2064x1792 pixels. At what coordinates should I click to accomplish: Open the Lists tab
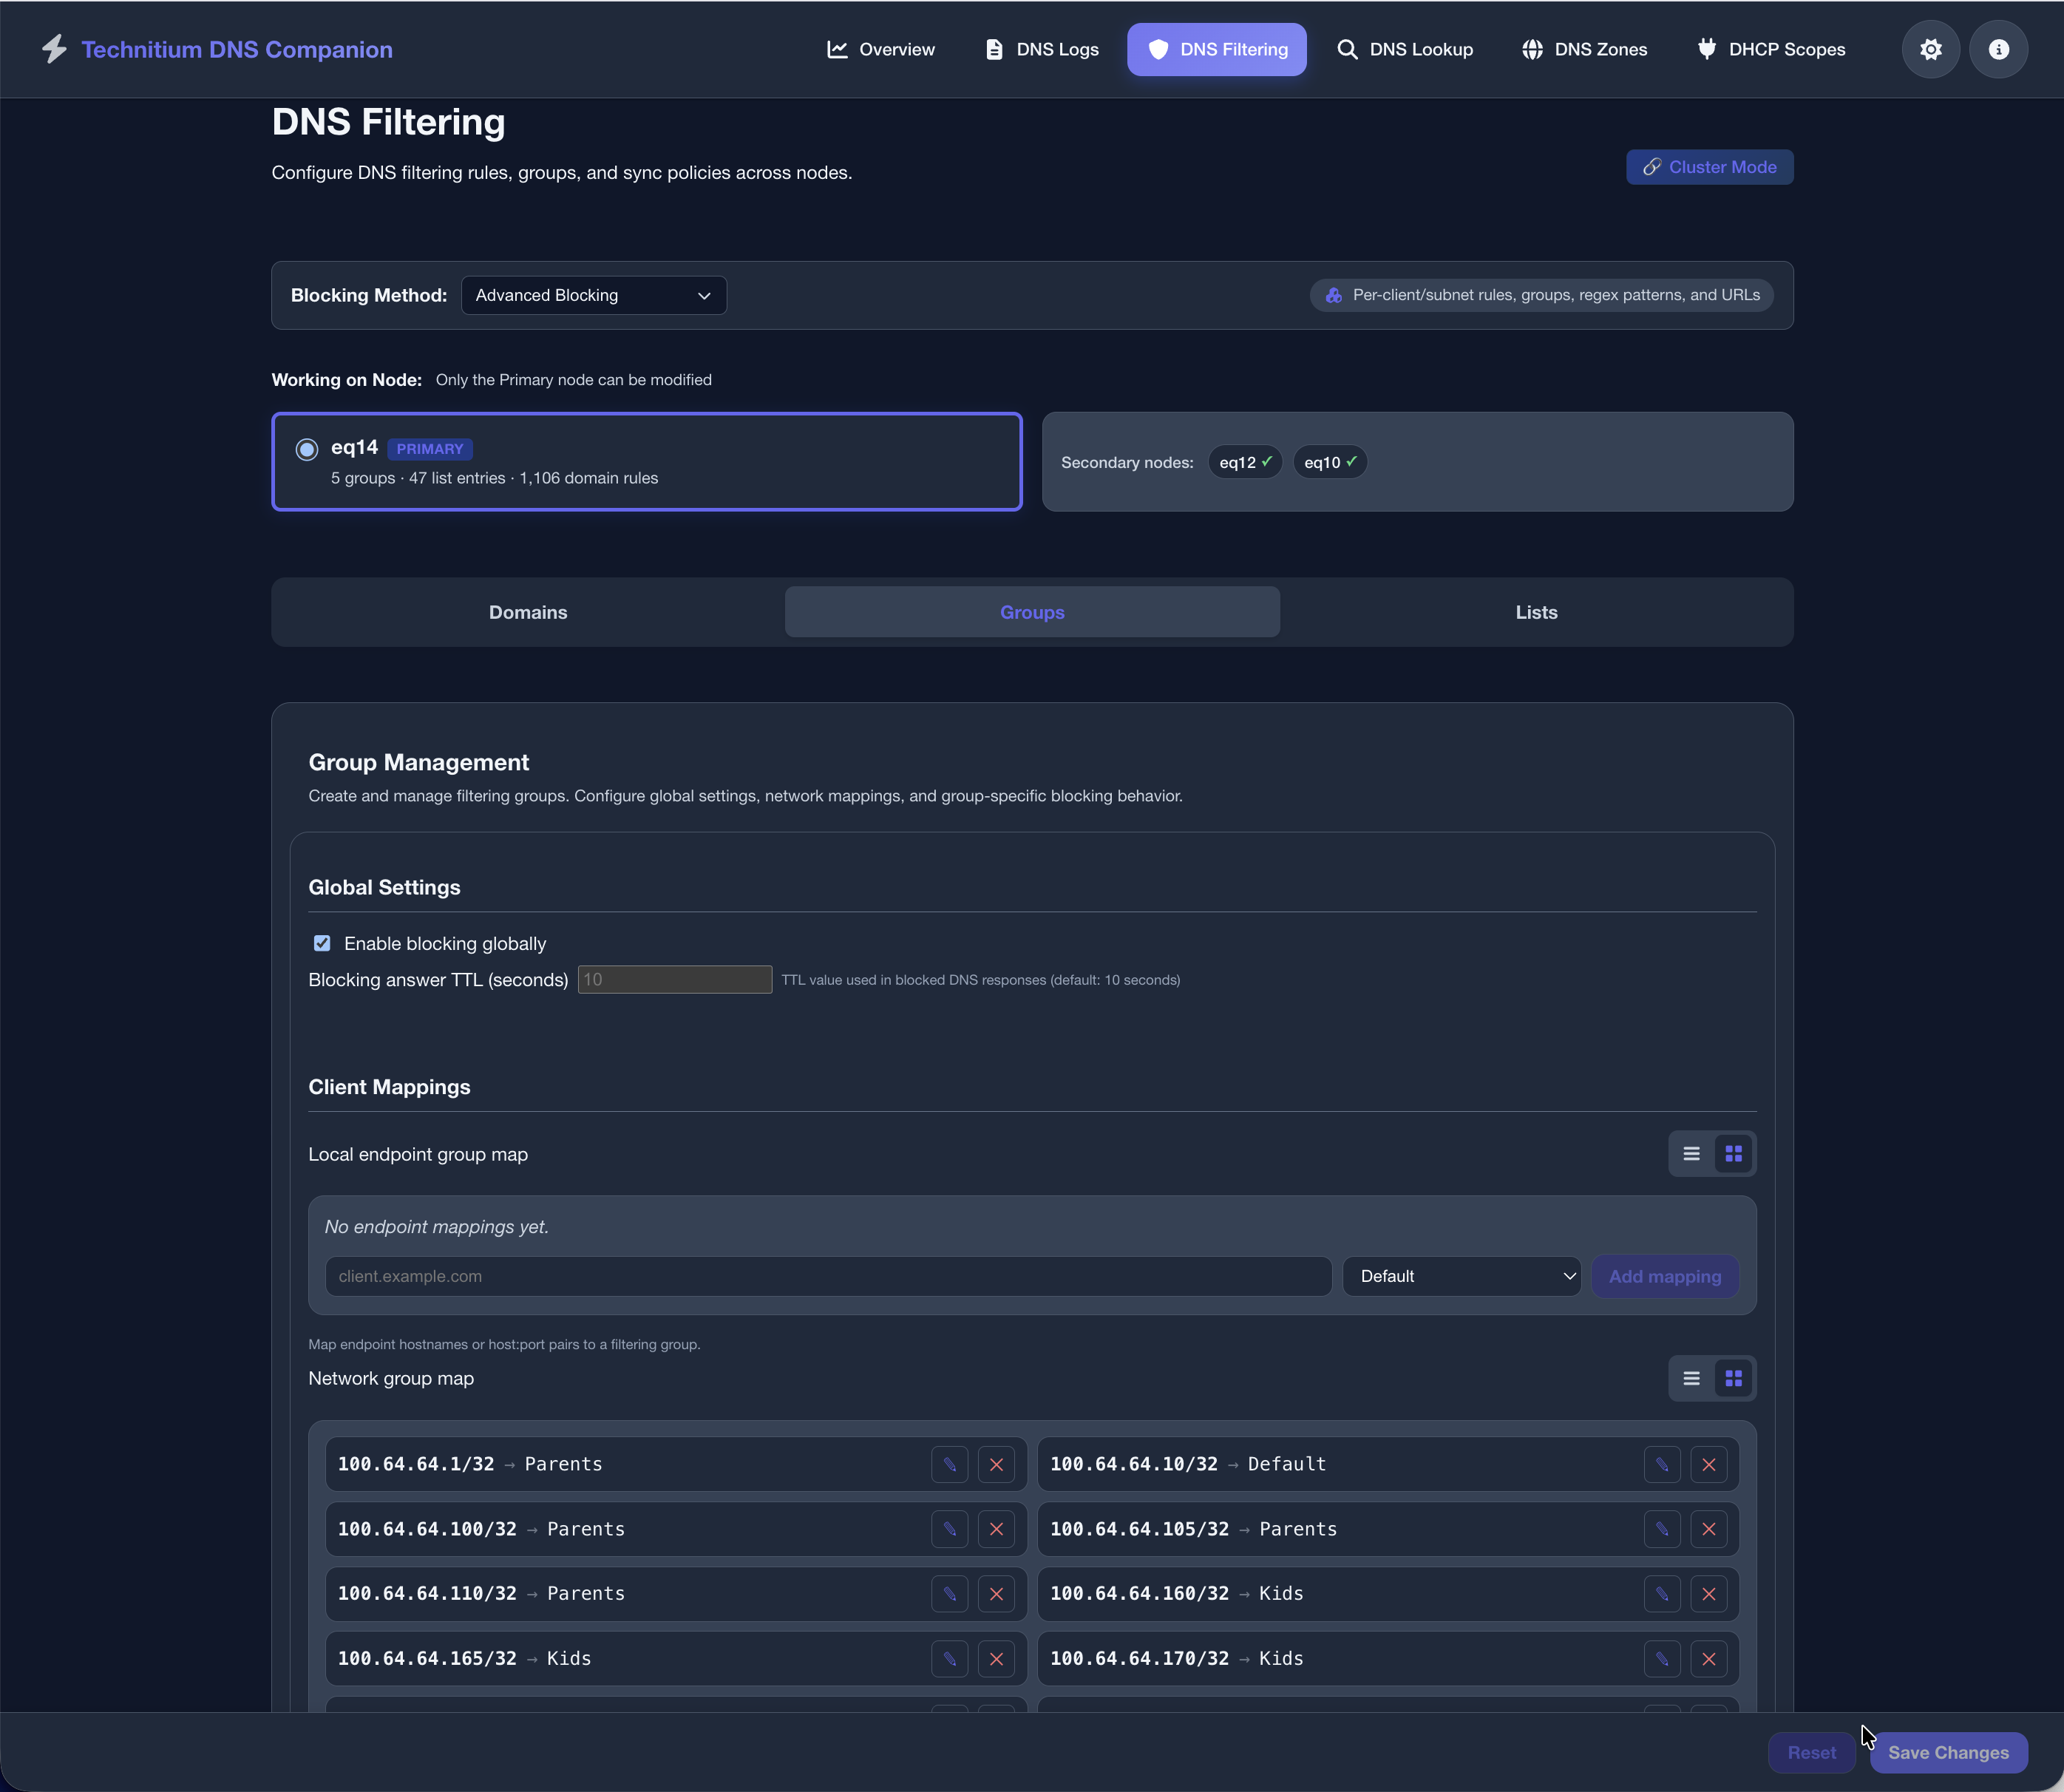[1536, 611]
